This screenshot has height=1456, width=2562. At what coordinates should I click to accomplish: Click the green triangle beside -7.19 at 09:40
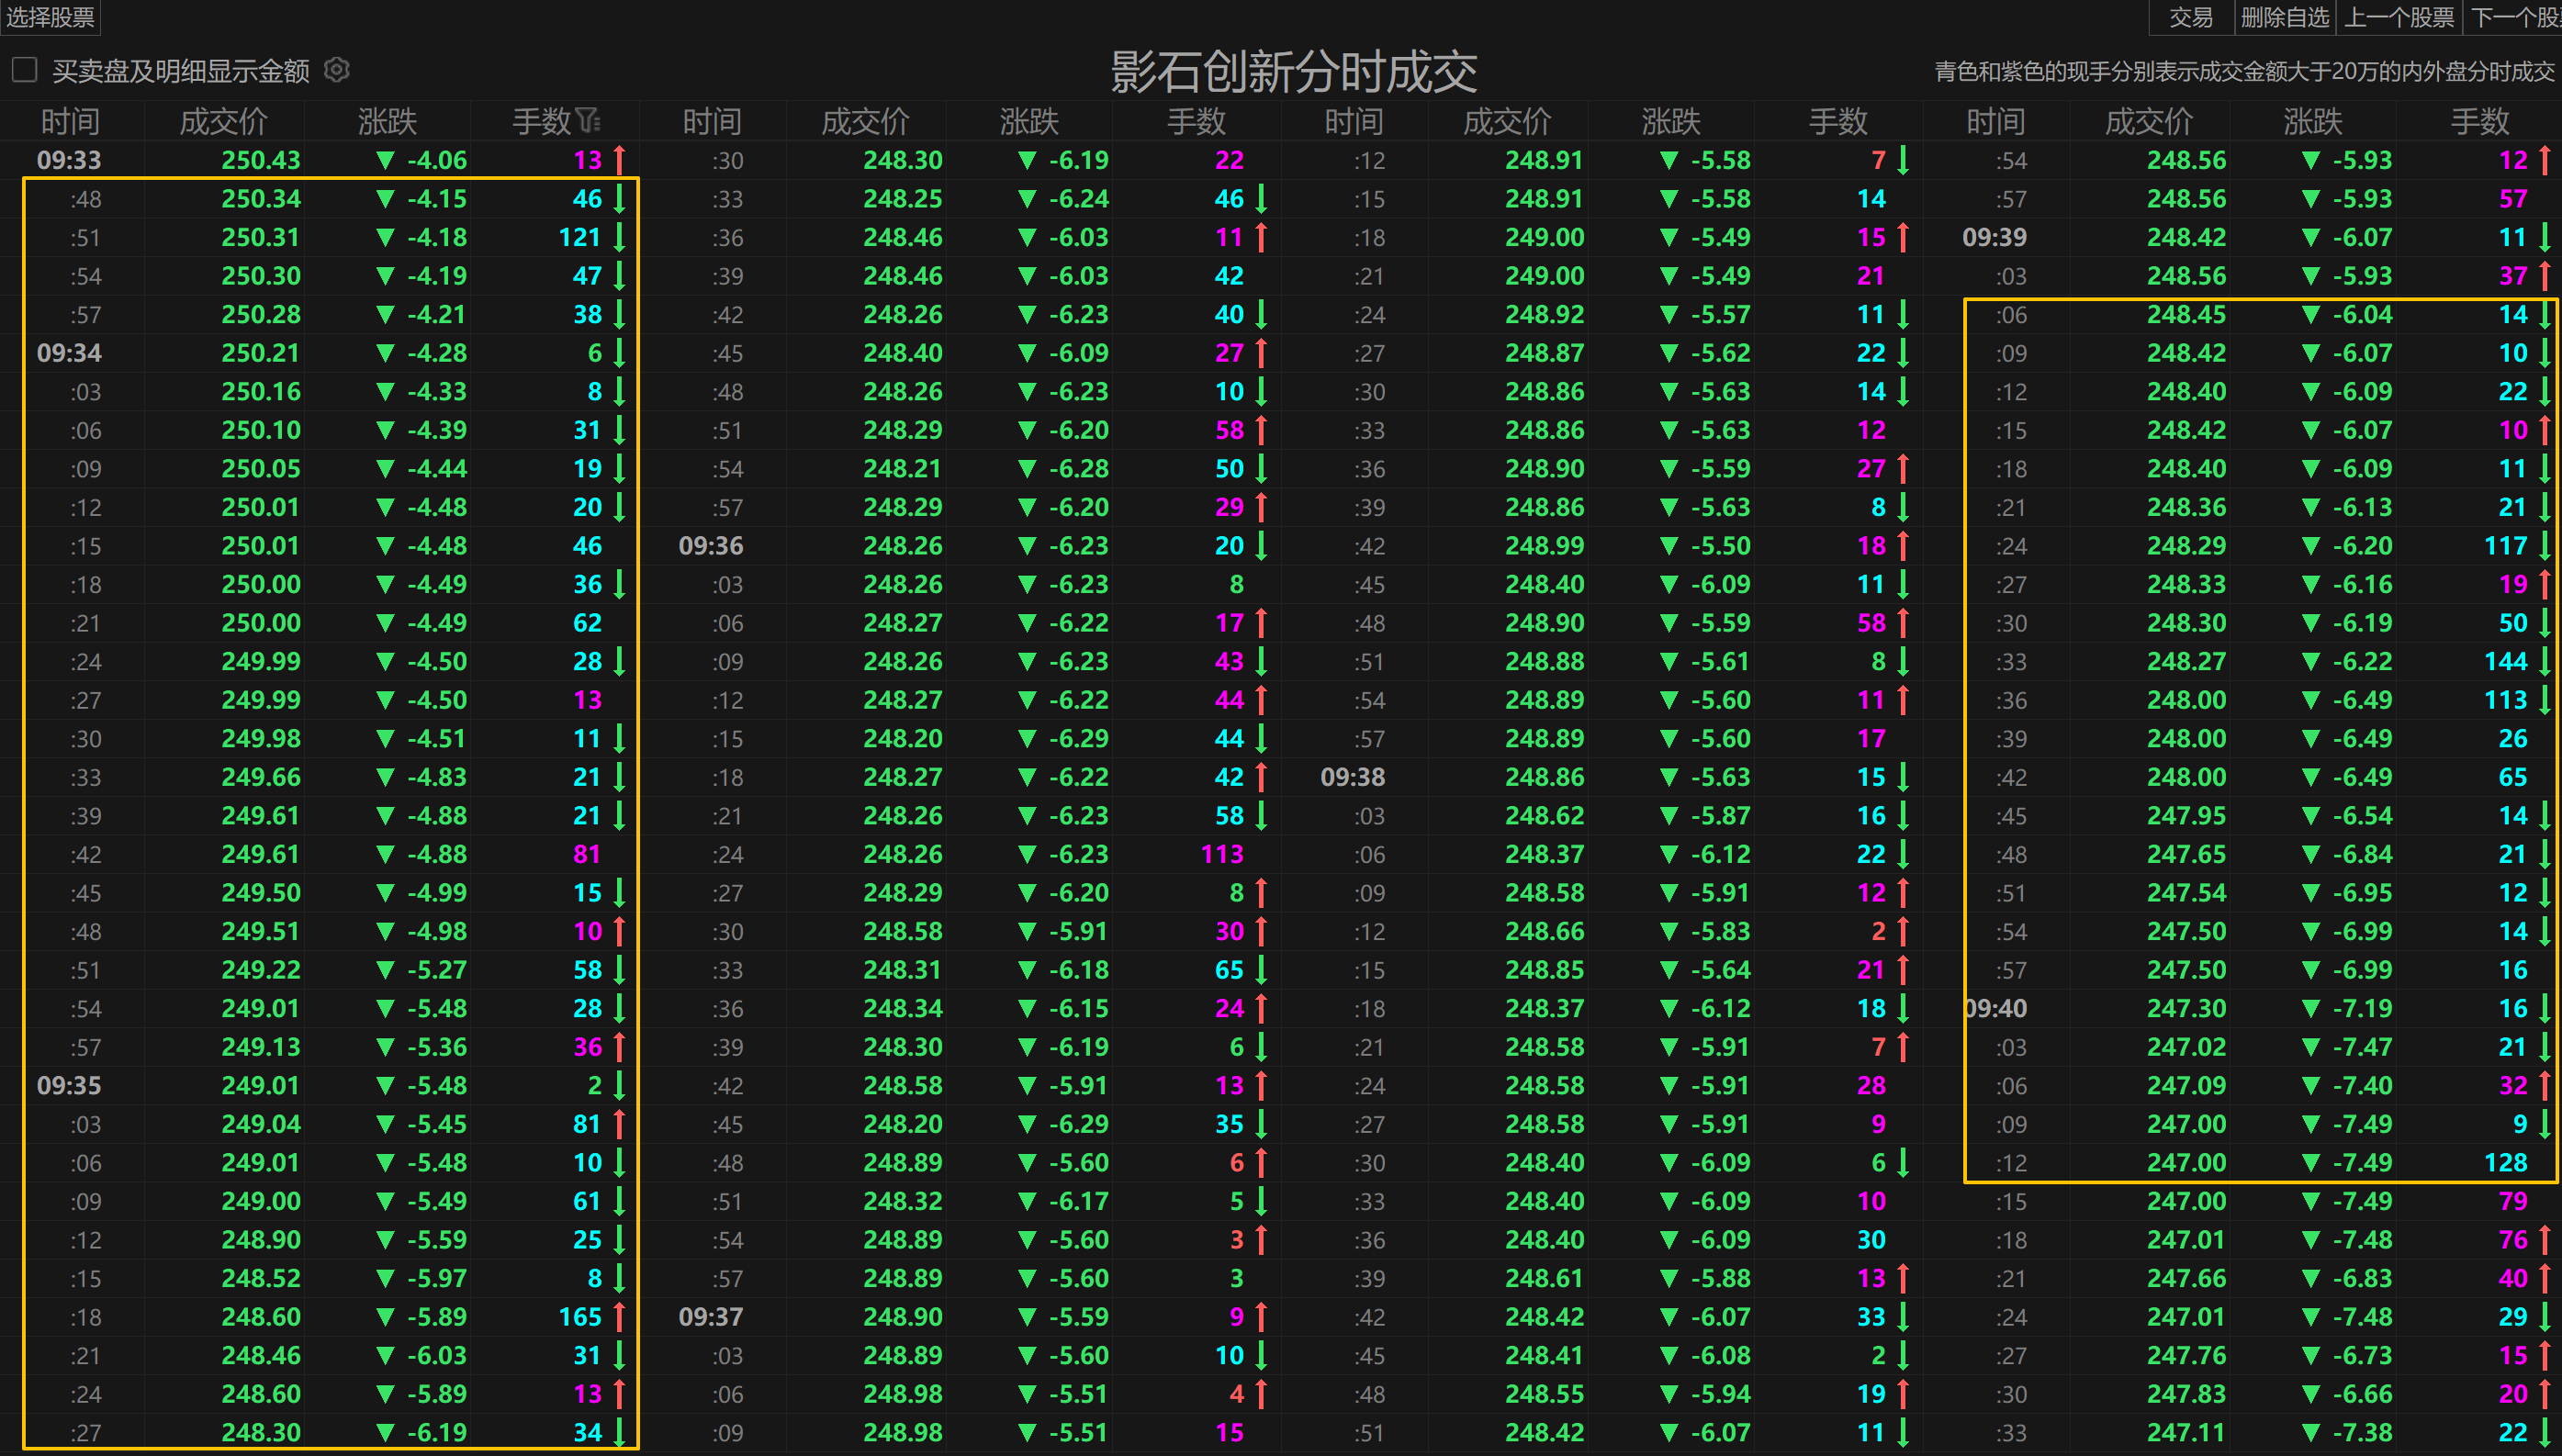coord(2310,1008)
